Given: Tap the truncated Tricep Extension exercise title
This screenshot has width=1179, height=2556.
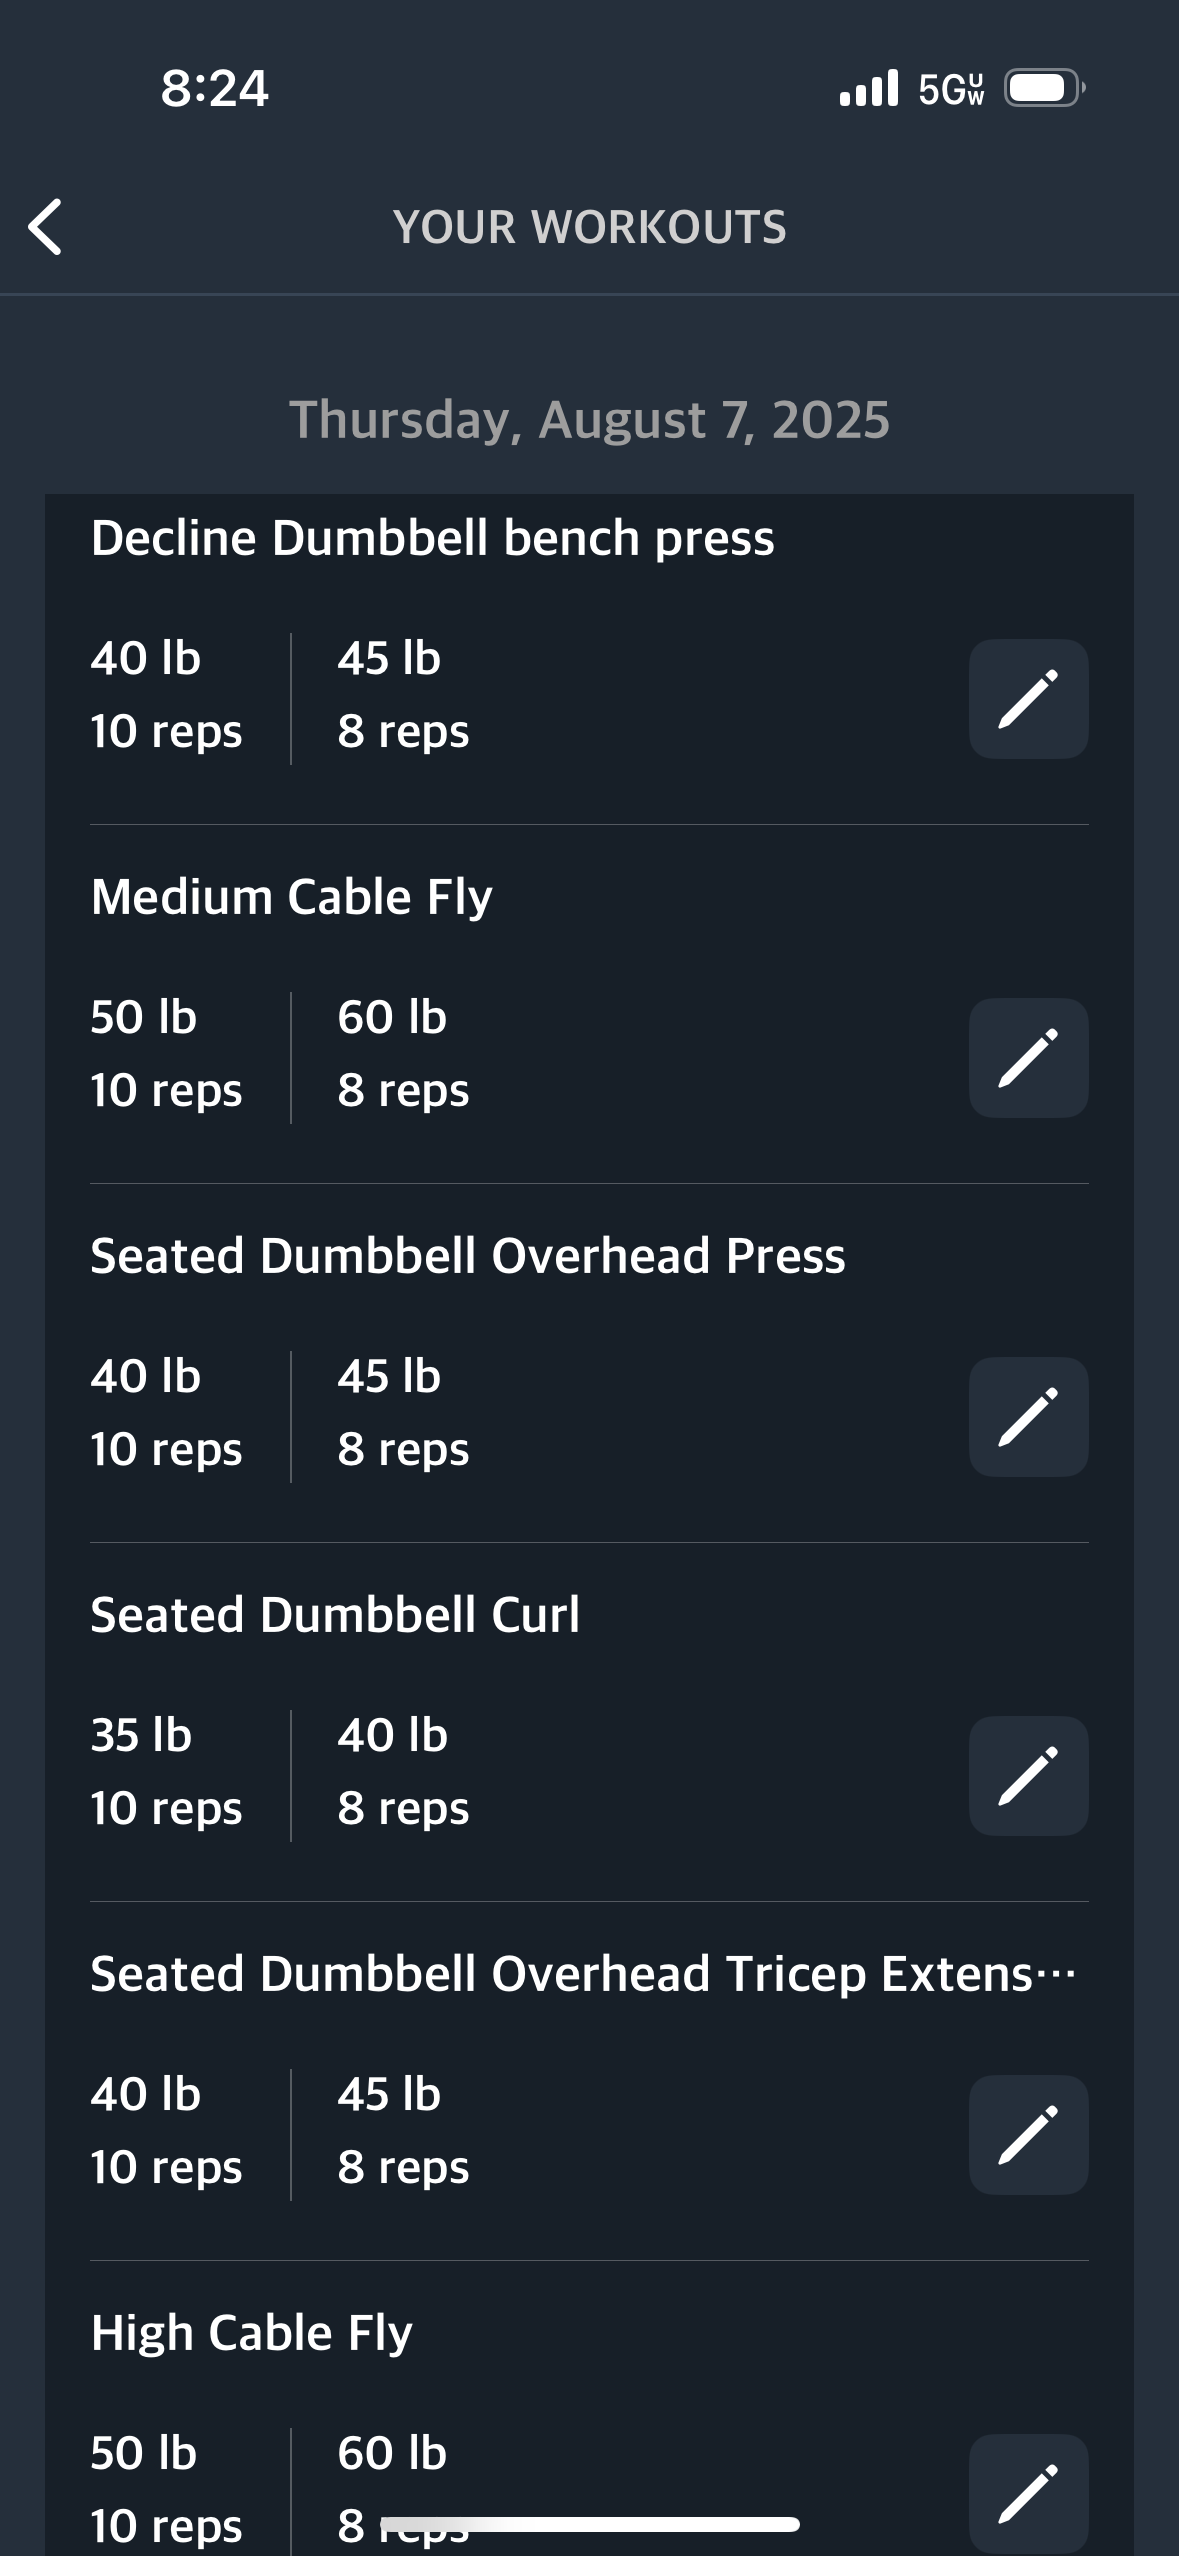Looking at the screenshot, I should click(x=583, y=1974).
